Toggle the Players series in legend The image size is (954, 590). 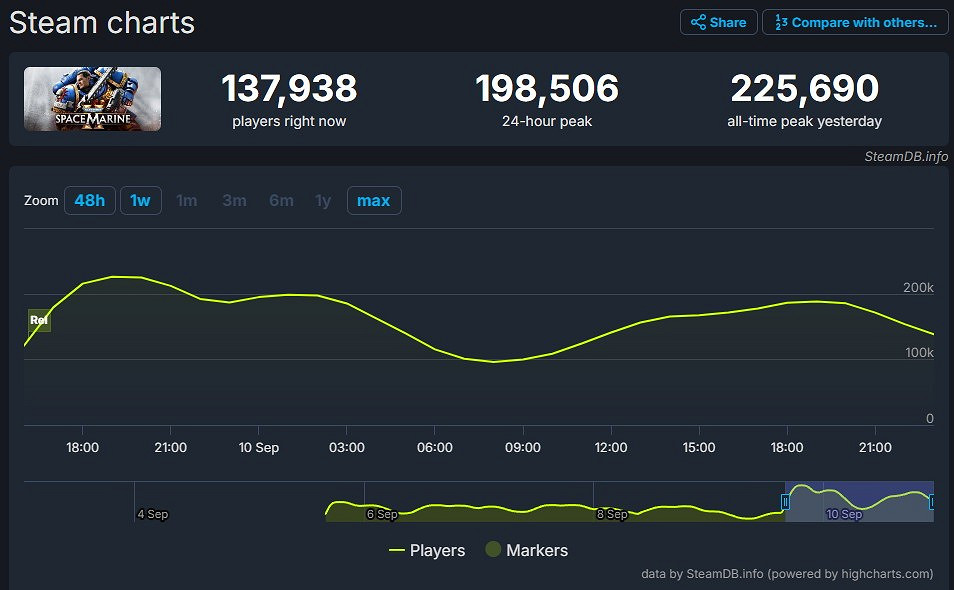click(x=426, y=550)
